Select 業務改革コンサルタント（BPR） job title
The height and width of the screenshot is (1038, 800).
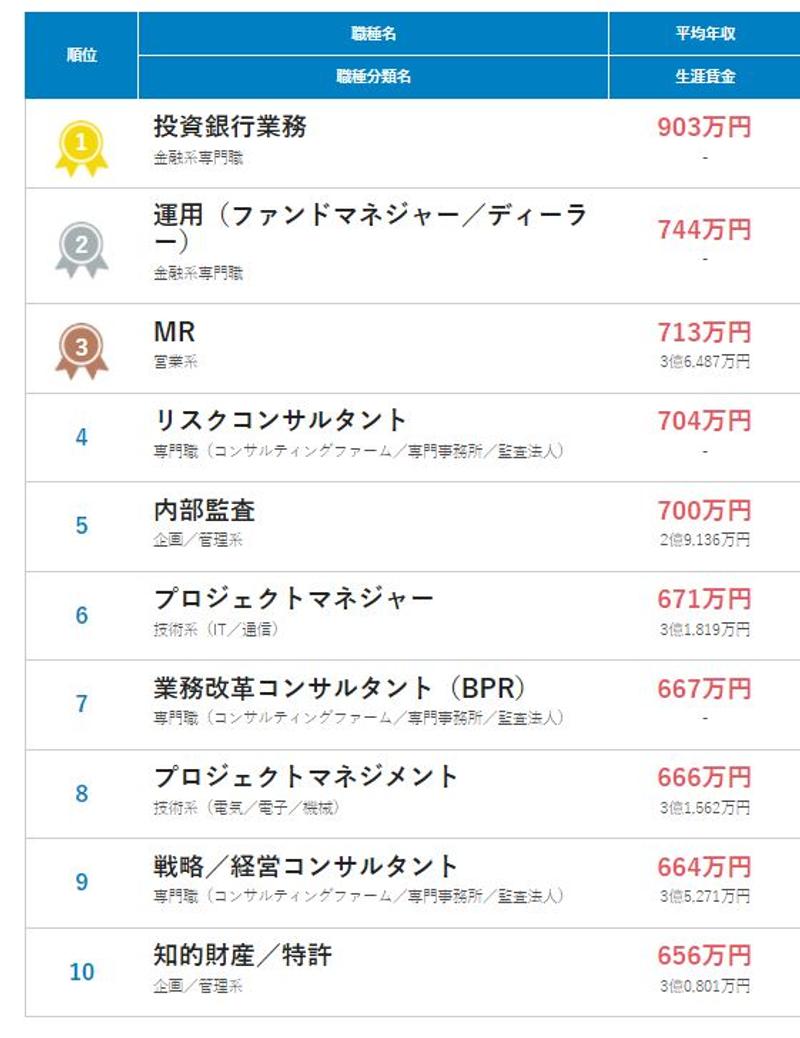pyautogui.click(x=340, y=688)
